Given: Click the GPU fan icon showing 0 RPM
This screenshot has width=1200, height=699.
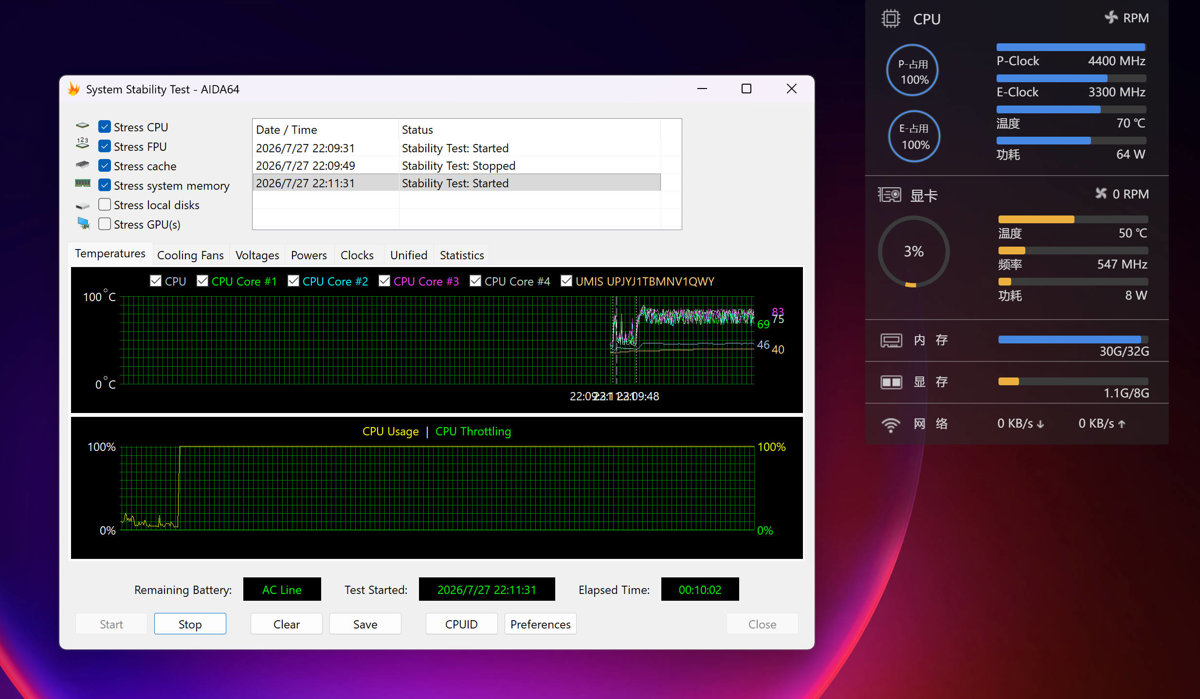Looking at the screenshot, I should (x=1101, y=194).
